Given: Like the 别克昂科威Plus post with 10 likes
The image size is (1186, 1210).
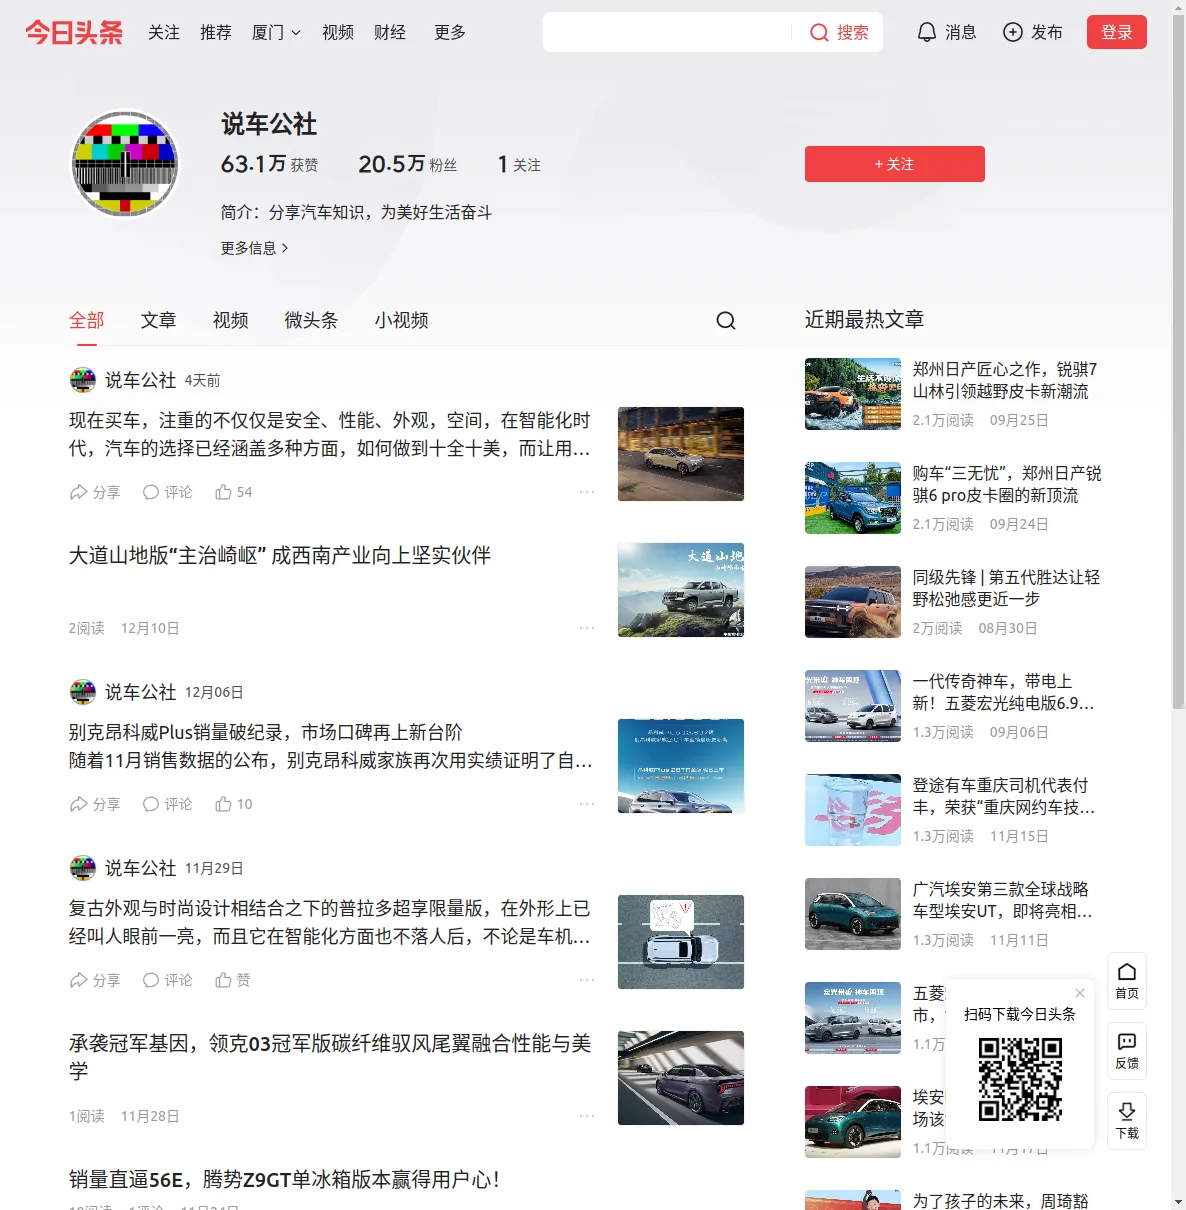Looking at the screenshot, I should pyautogui.click(x=234, y=804).
